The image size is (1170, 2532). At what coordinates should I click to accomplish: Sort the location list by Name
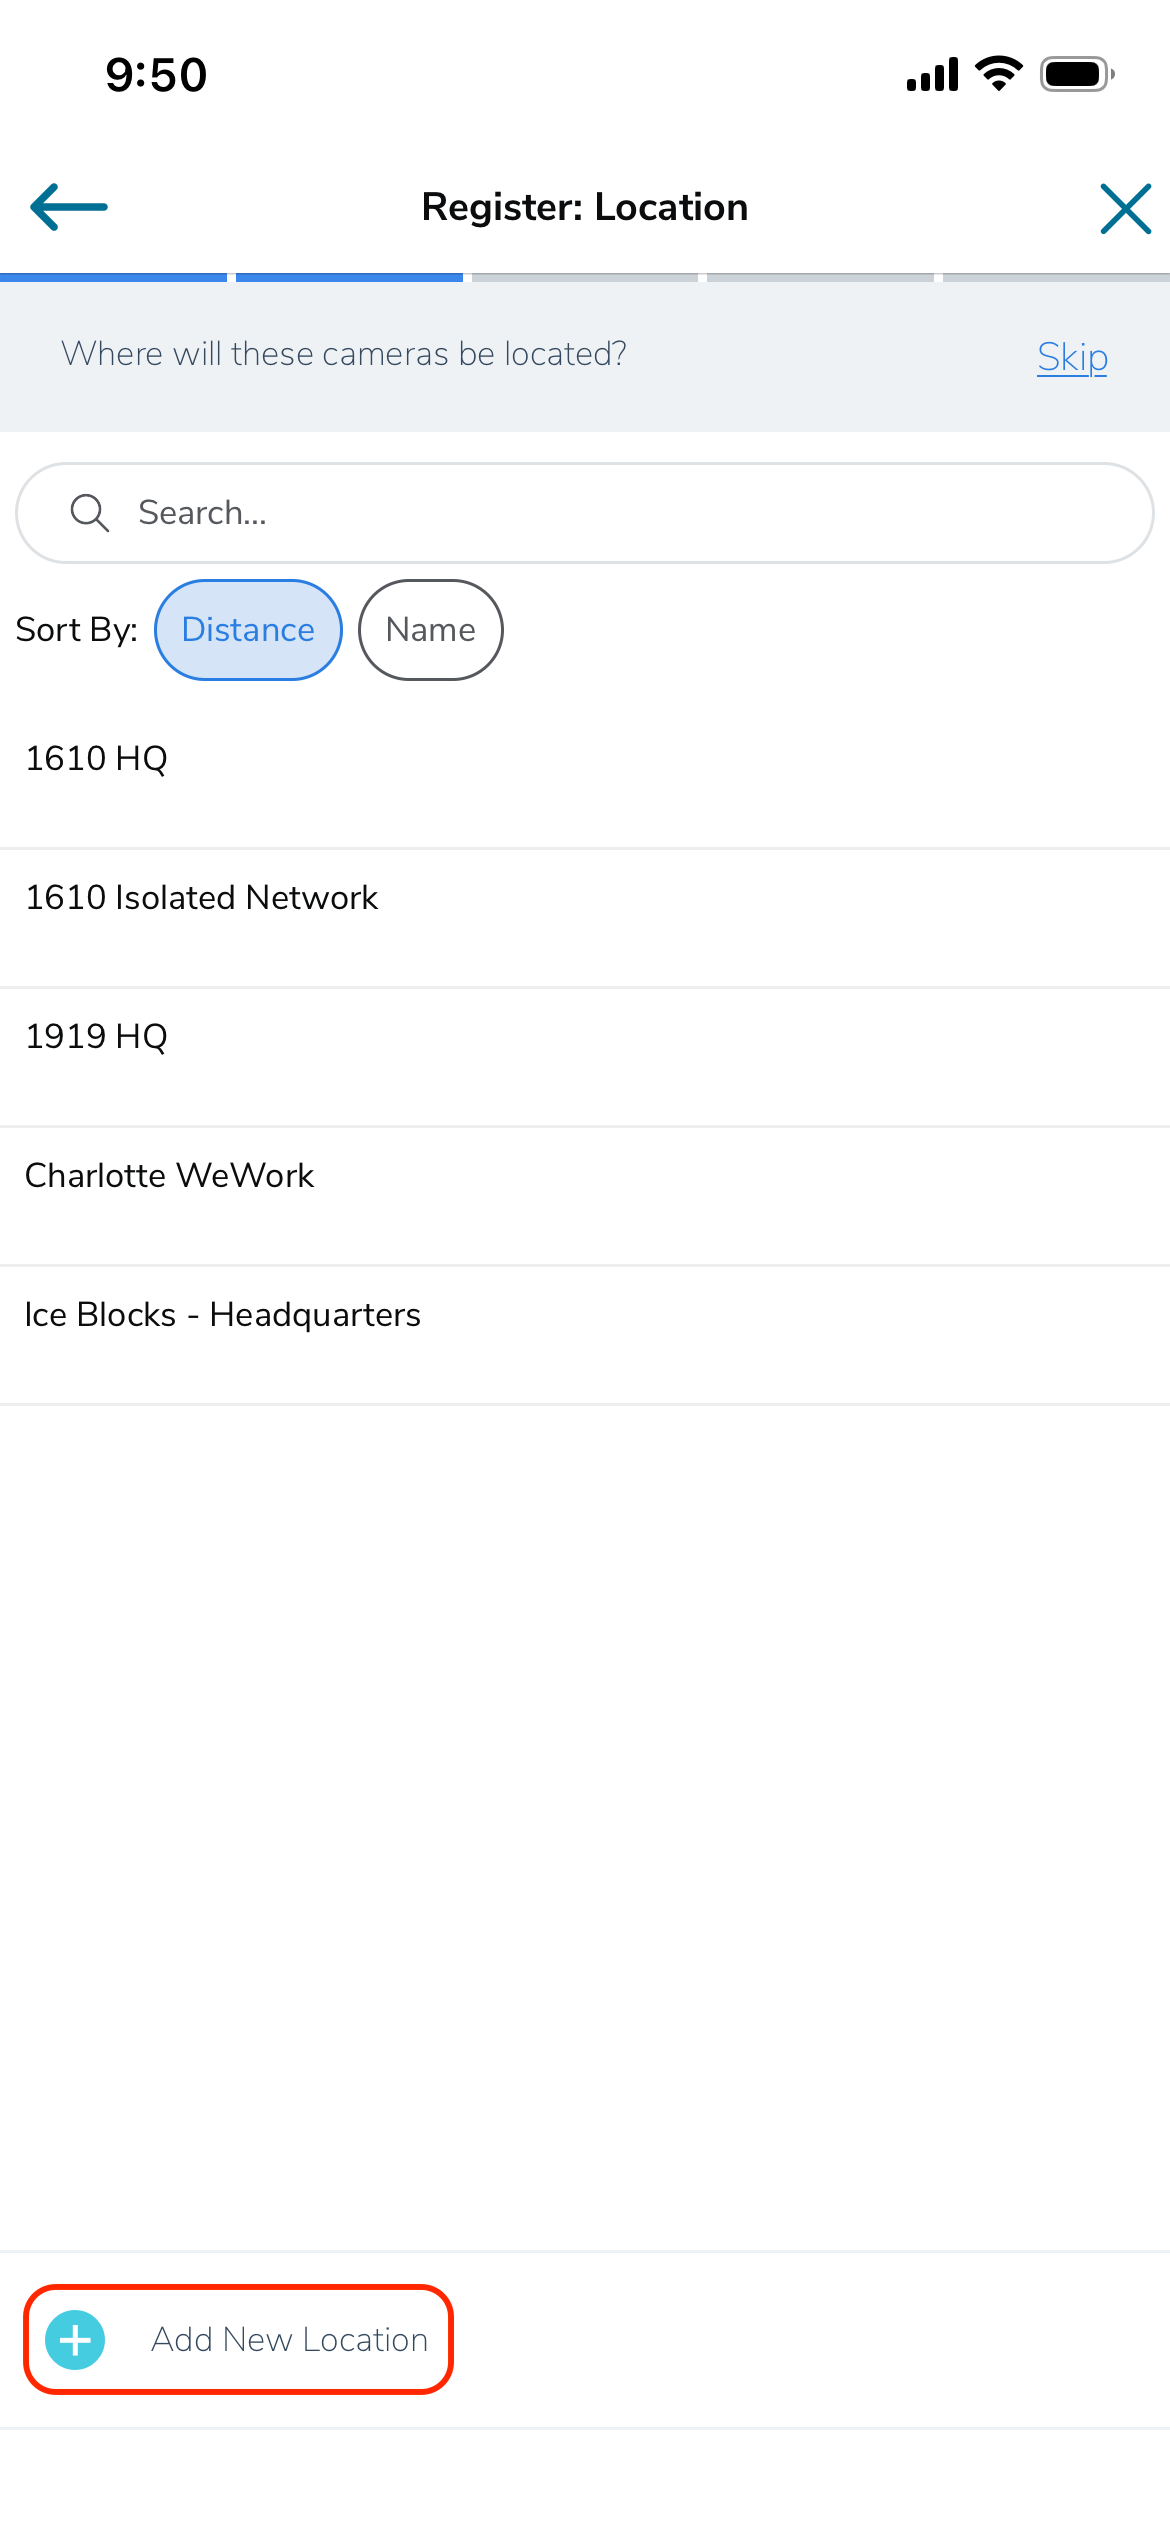coord(431,630)
